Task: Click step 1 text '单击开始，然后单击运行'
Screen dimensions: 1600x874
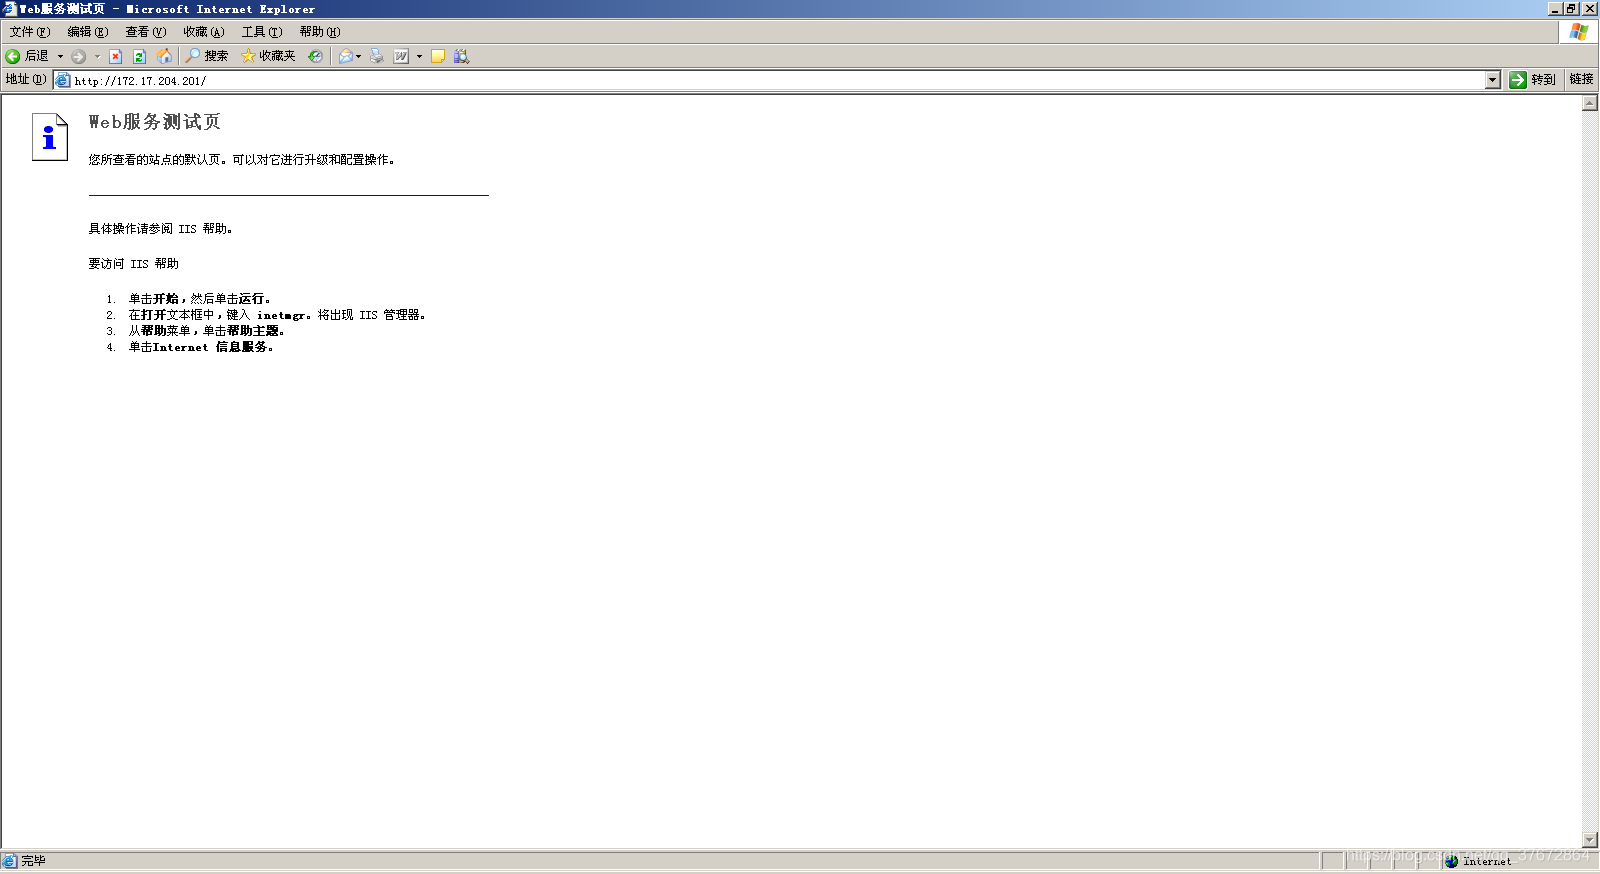Action: point(199,299)
